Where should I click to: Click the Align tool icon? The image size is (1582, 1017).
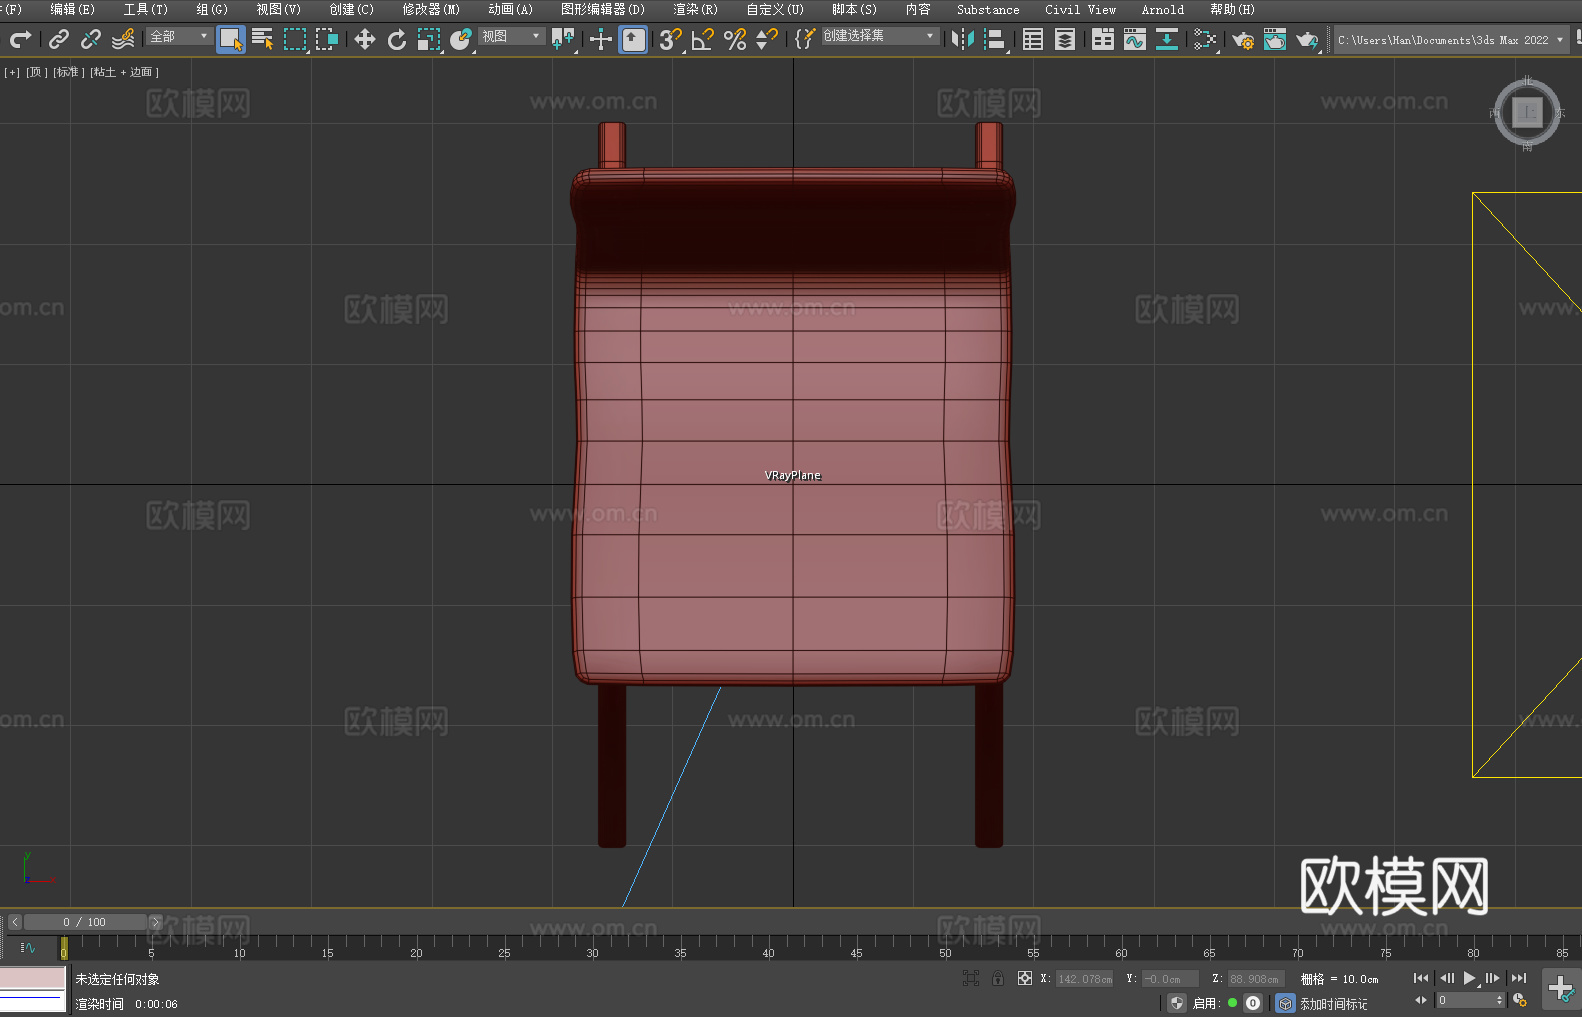[995, 39]
